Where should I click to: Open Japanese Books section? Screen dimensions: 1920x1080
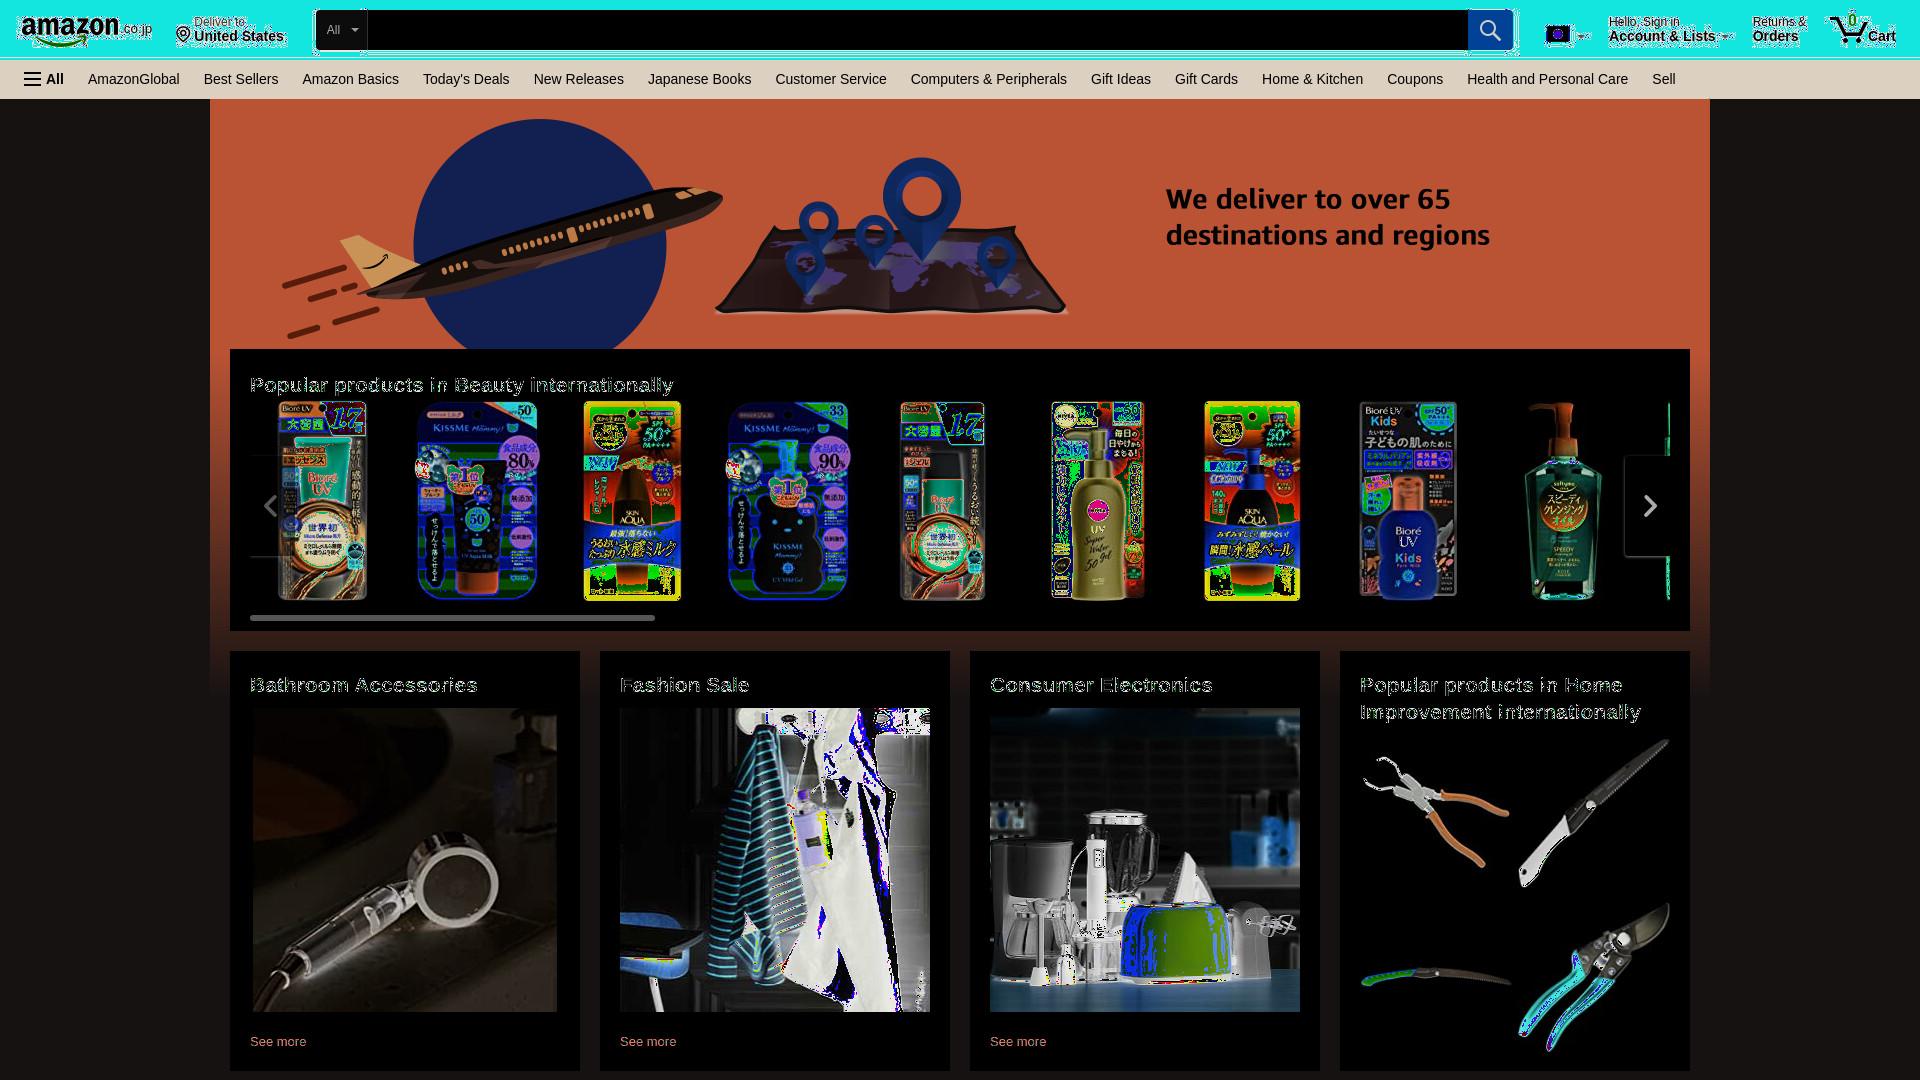[x=699, y=79]
